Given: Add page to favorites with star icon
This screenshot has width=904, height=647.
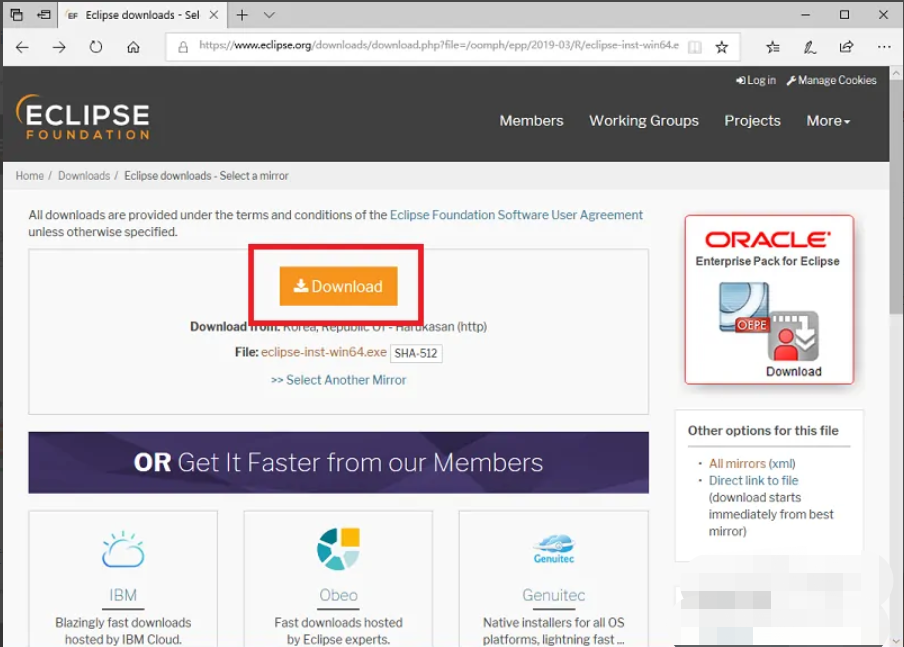Looking at the screenshot, I should 721,47.
